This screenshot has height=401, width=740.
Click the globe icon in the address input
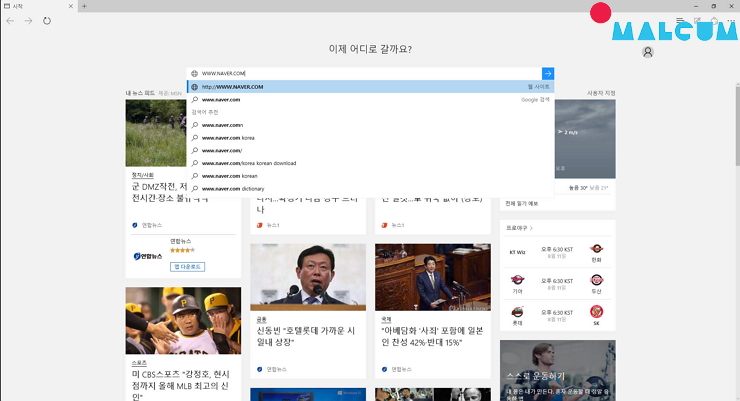point(194,74)
